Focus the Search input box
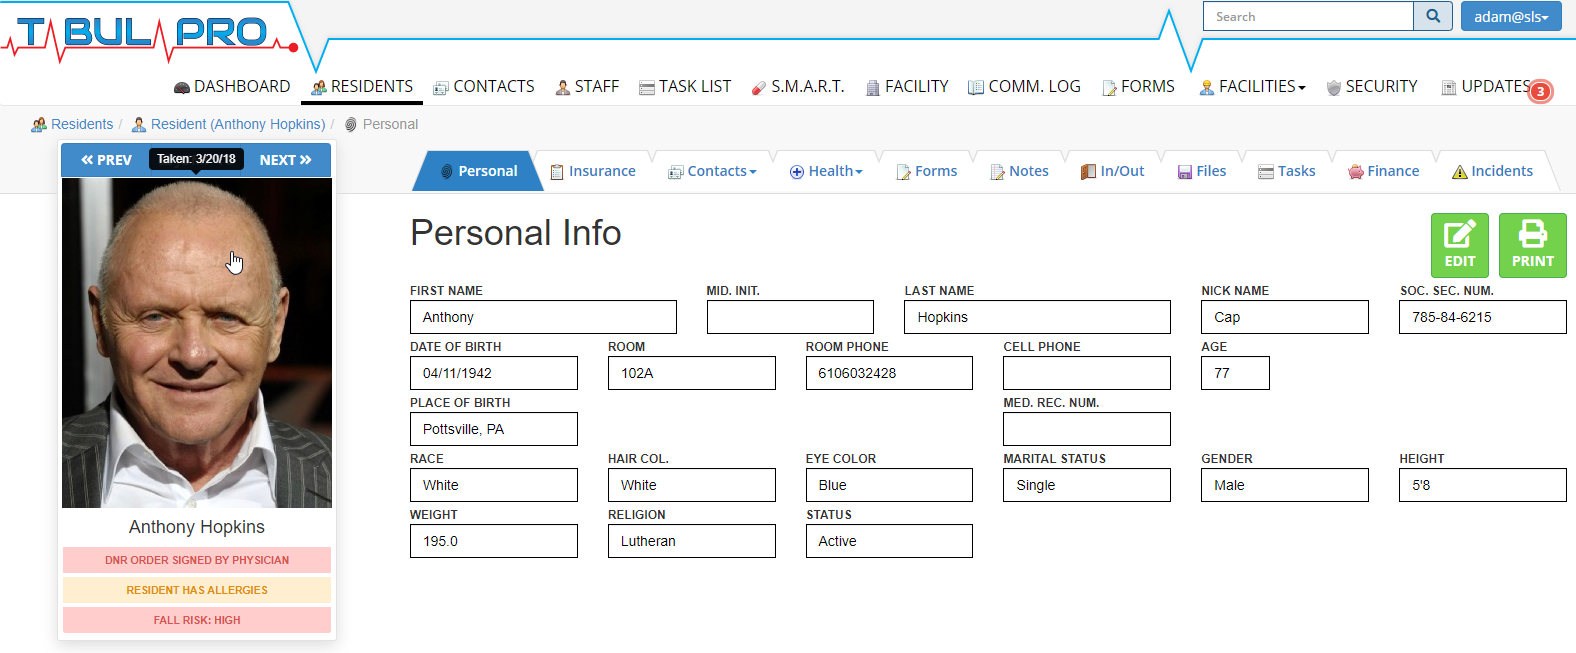This screenshot has width=1576, height=653. coord(1308,16)
